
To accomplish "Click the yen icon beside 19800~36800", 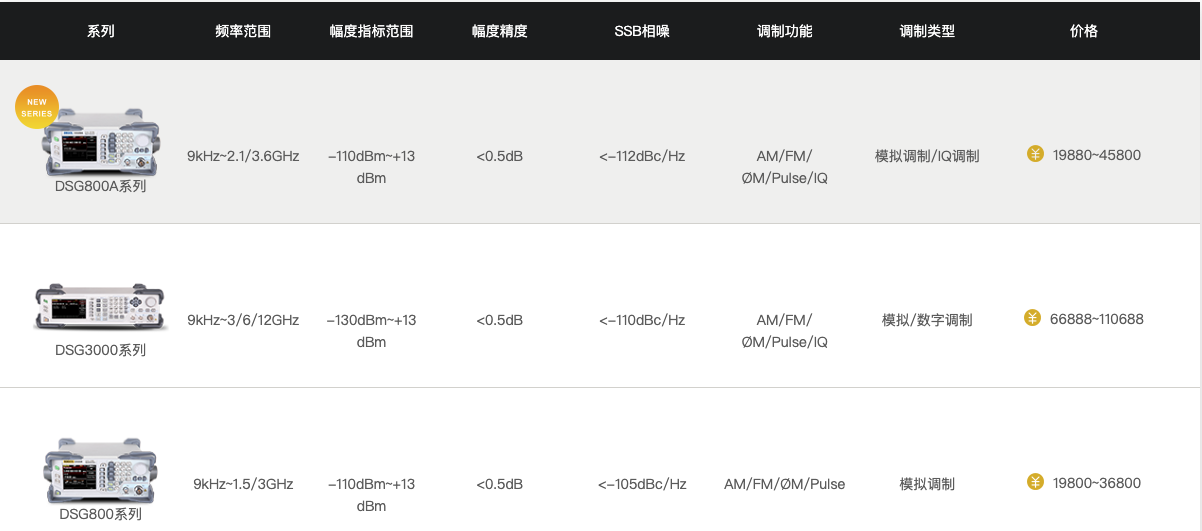I will tap(1035, 482).
